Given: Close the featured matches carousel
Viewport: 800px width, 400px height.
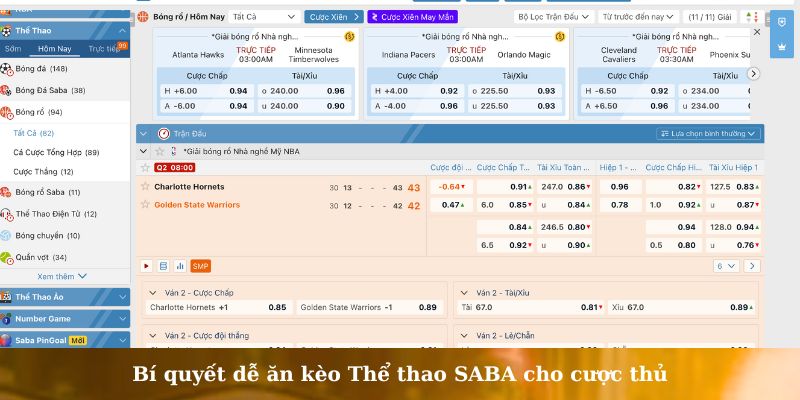Looking at the screenshot, I should click(x=757, y=32).
